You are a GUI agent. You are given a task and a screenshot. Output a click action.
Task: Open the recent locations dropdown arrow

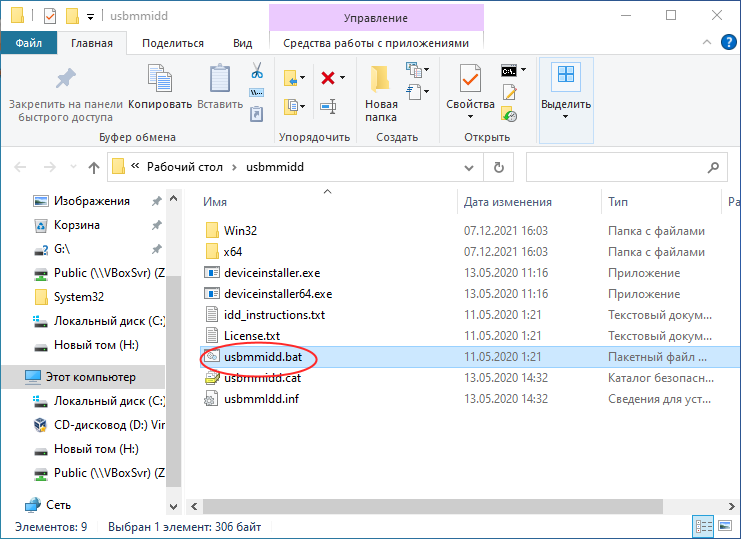tap(73, 167)
